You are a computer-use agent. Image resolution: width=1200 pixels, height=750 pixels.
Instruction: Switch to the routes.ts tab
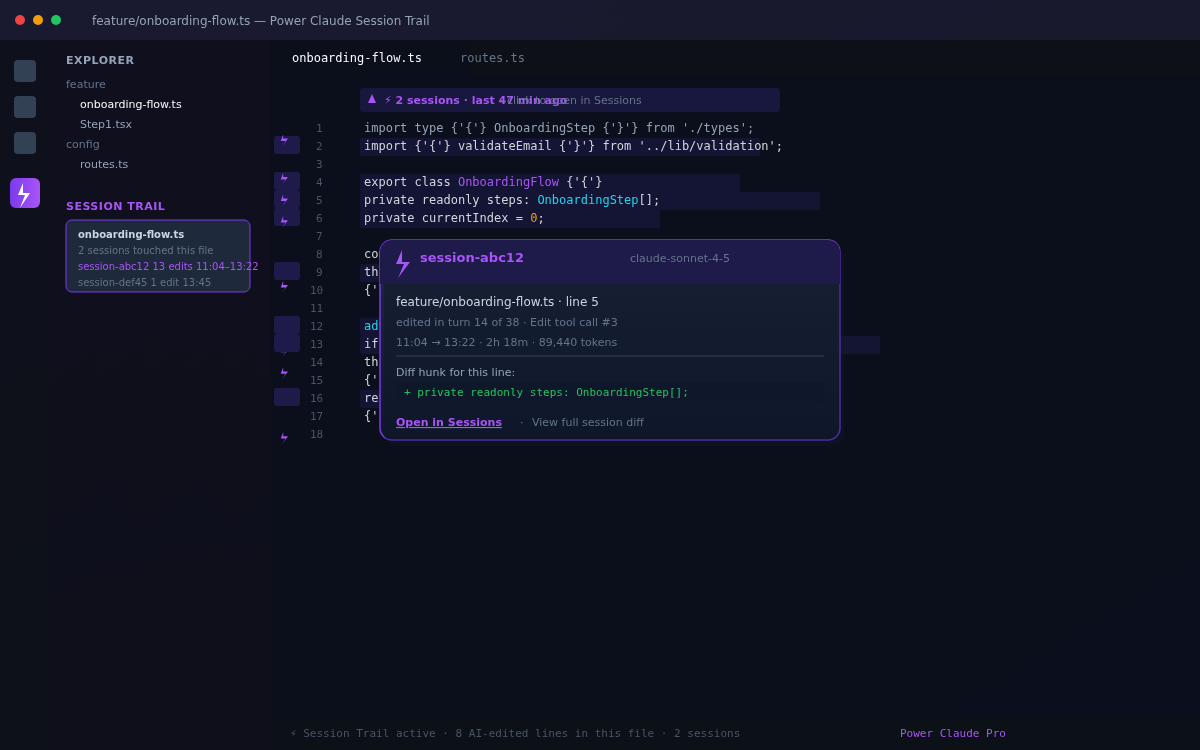coord(492,58)
